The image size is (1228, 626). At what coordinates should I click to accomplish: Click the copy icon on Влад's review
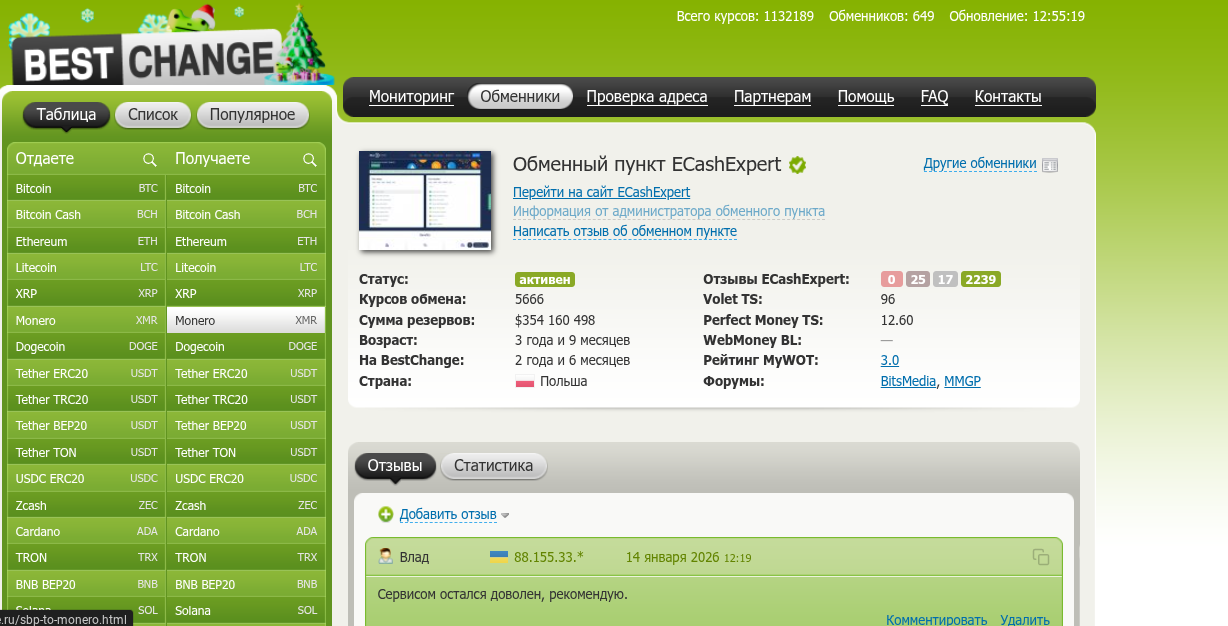(x=1040, y=557)
